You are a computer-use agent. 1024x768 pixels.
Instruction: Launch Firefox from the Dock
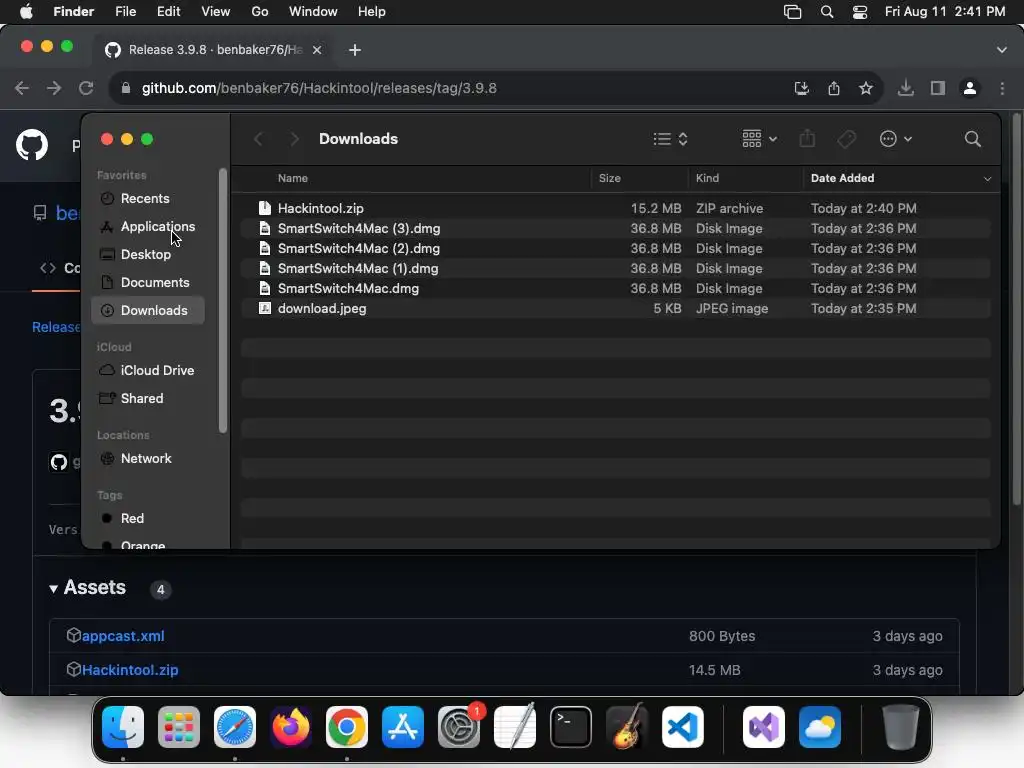click(291, 727)
